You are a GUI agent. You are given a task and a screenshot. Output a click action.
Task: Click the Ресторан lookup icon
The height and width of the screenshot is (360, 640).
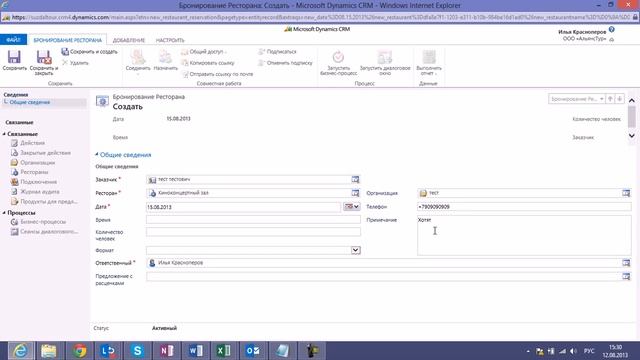pyautogui.click(x=356, y=193)
